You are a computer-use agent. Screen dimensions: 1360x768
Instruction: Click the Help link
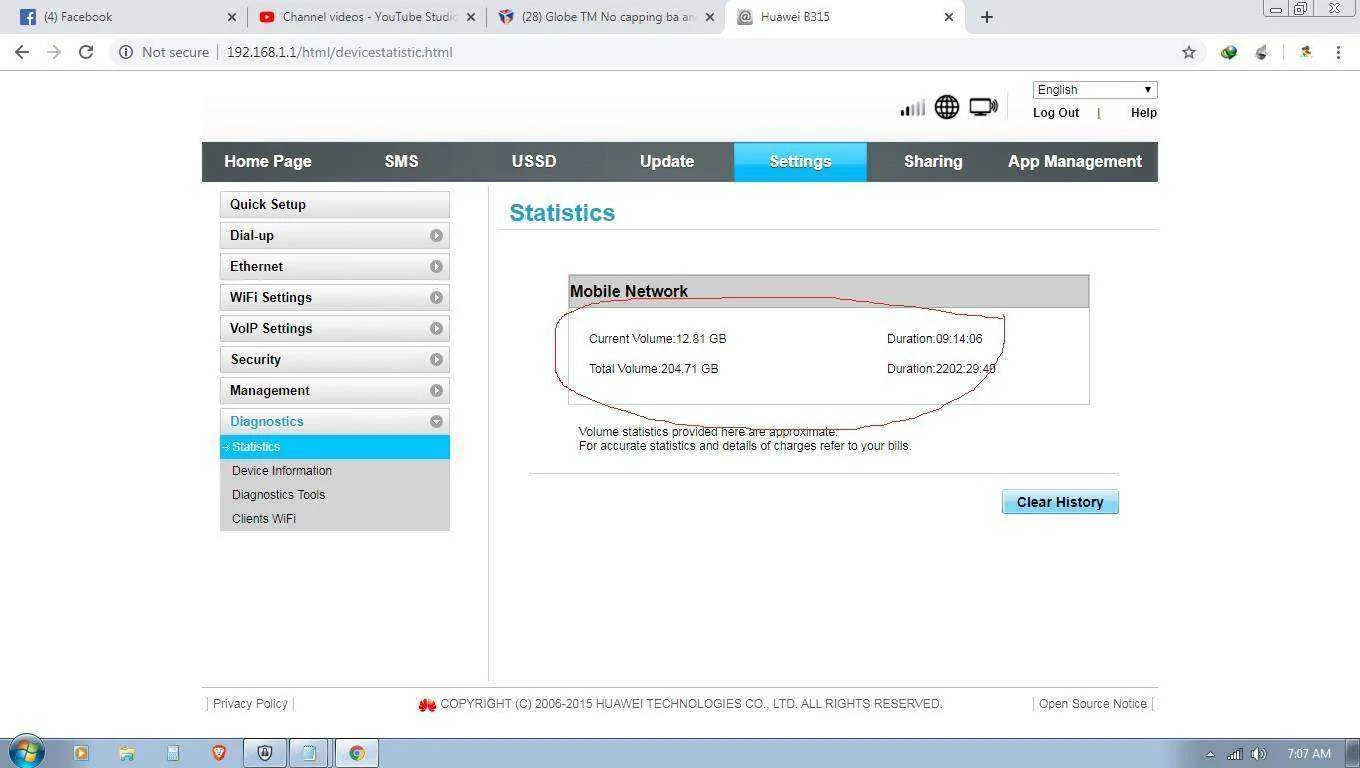tap(1144, 113)
